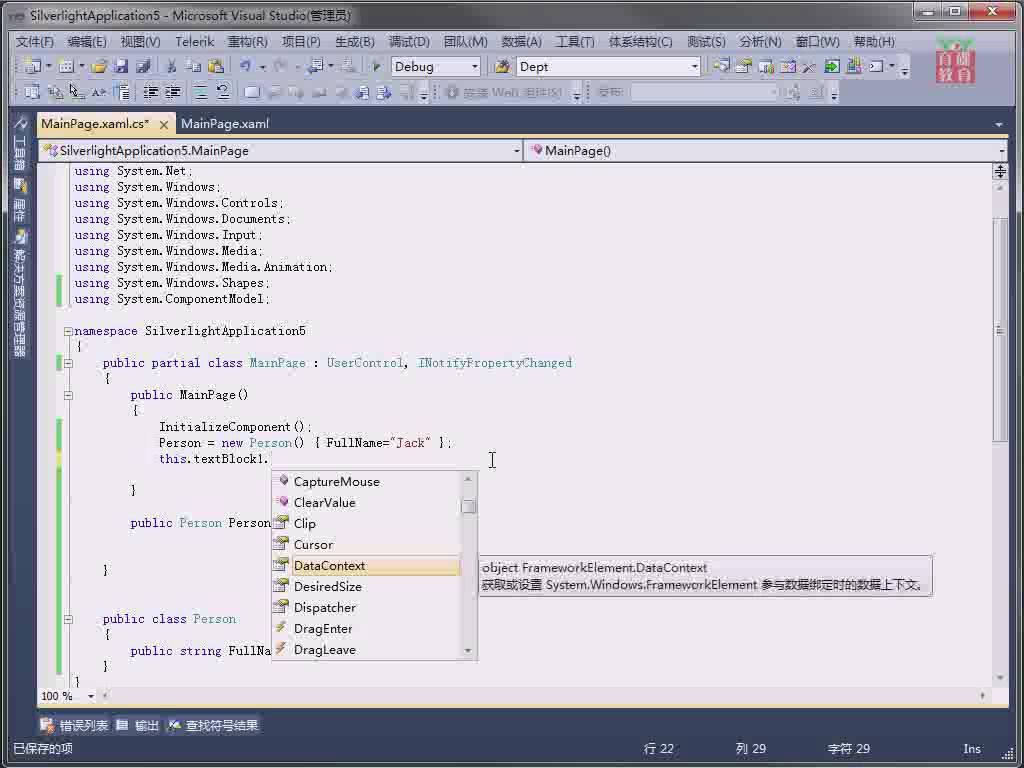Open the 工具箱 toolbox side panel

tap(20, 144)
